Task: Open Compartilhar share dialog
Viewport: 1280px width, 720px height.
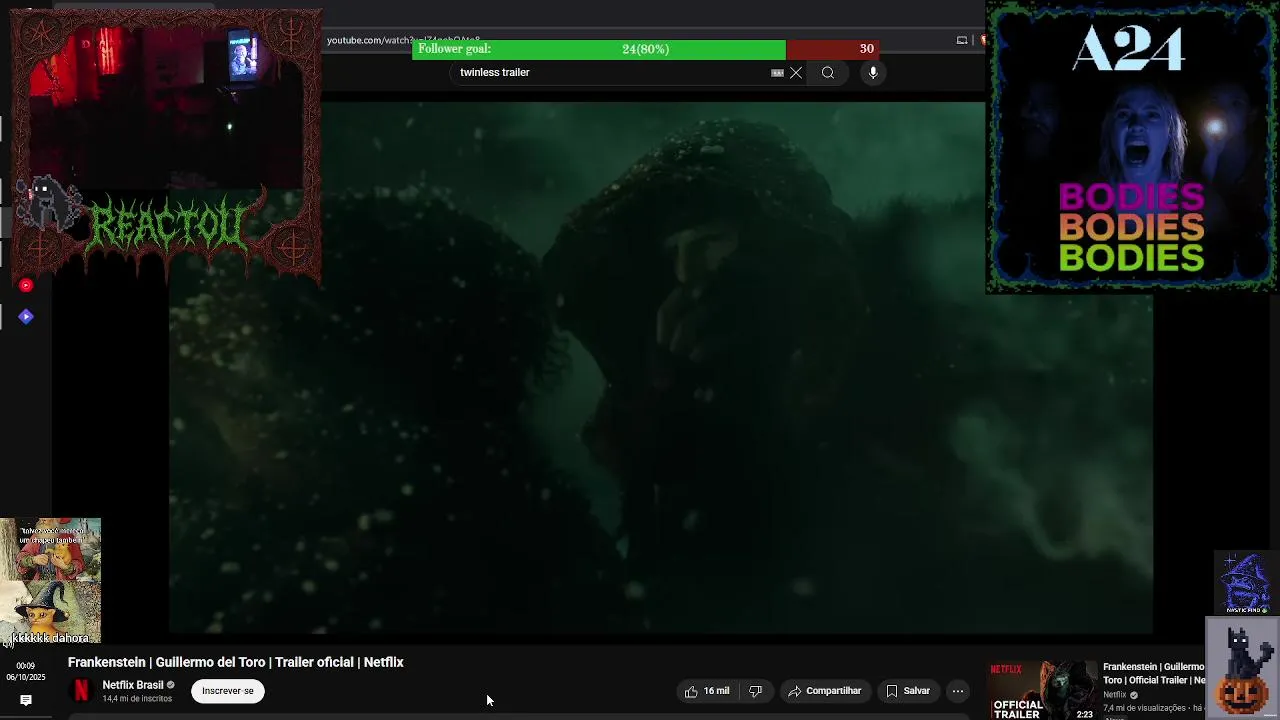Action: 824,691
